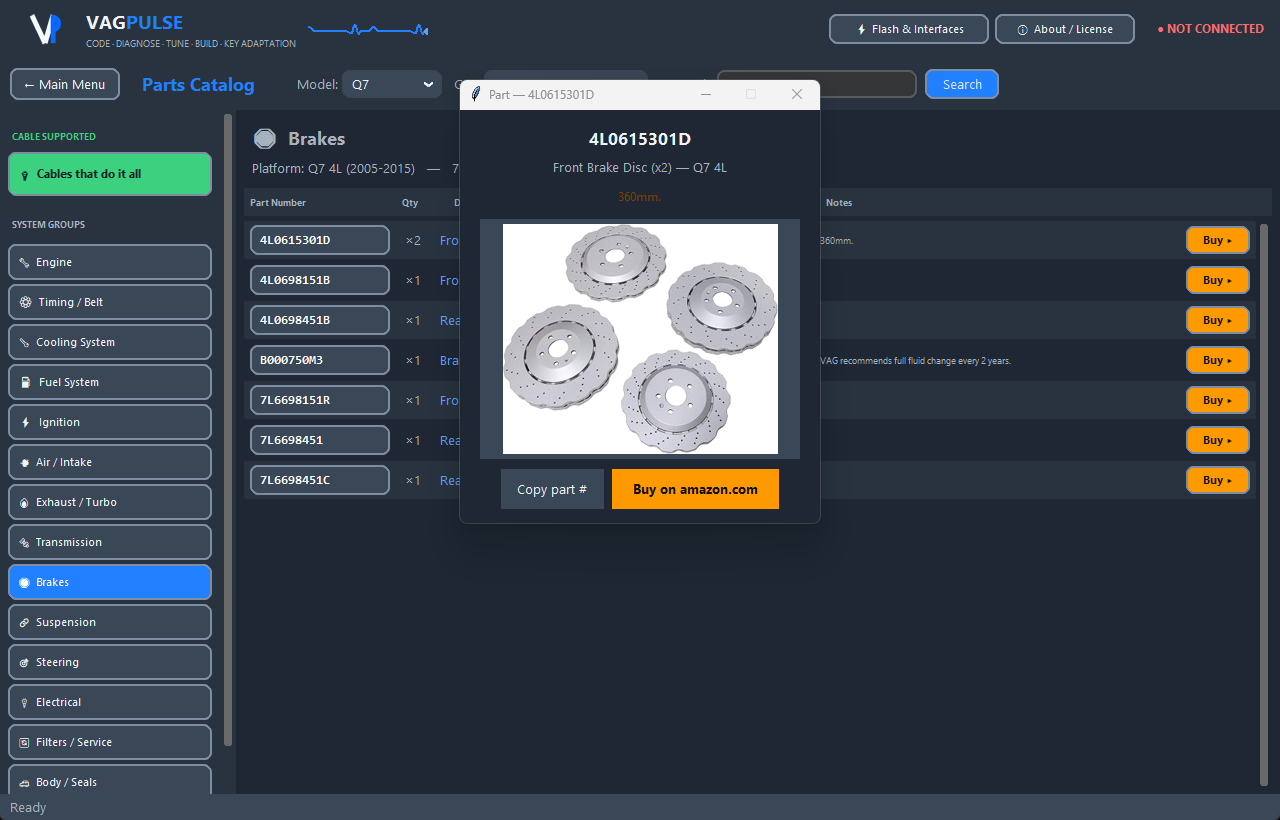
Task: Buy the 4L0615301D part from its row
Action: (1218, 240)
